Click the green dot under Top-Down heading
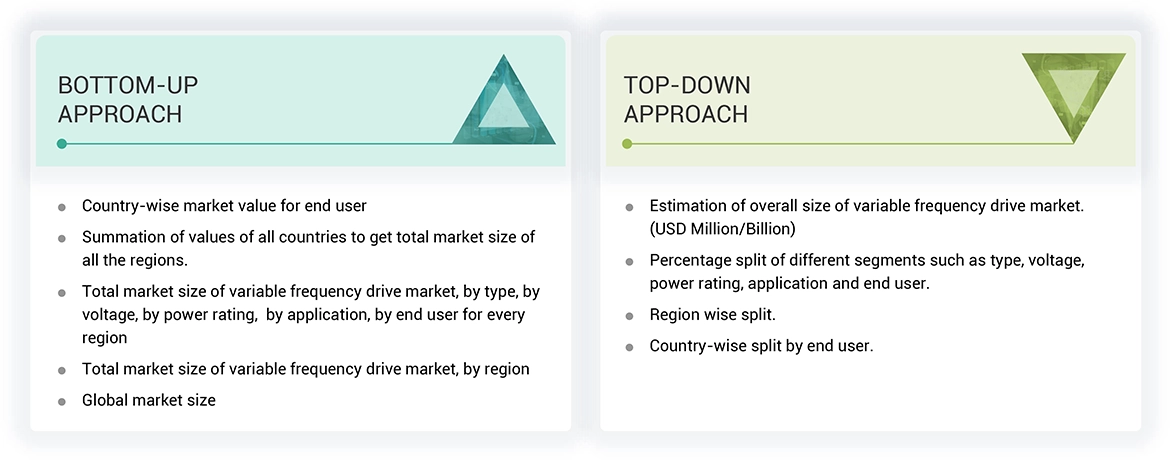This screenshot has width=1170, height=460. point(627,144)
